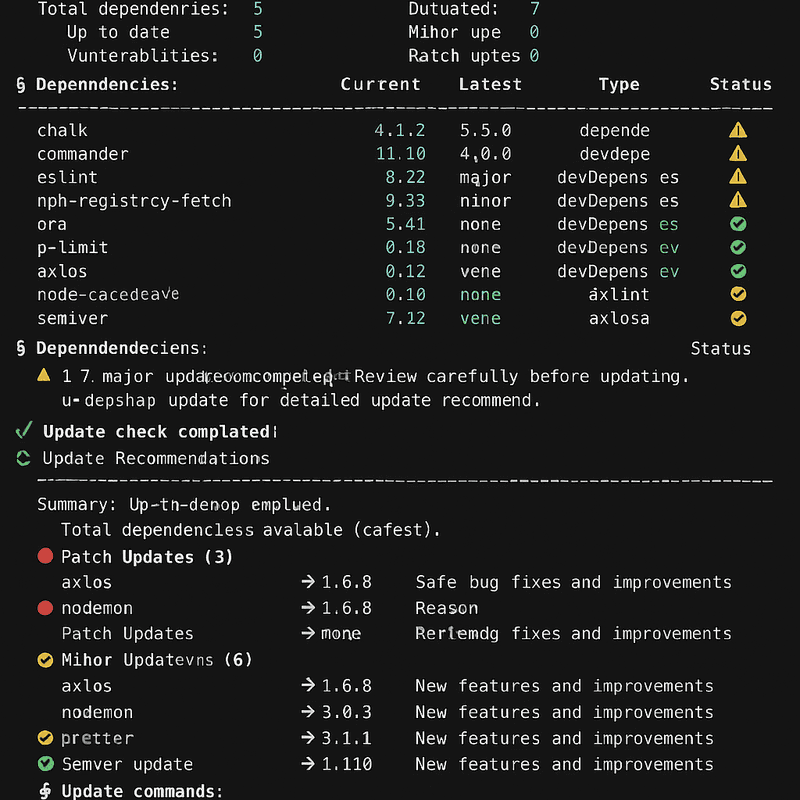Select the Status column header
This screenshot has height=800, width=800.
[740, 85]
